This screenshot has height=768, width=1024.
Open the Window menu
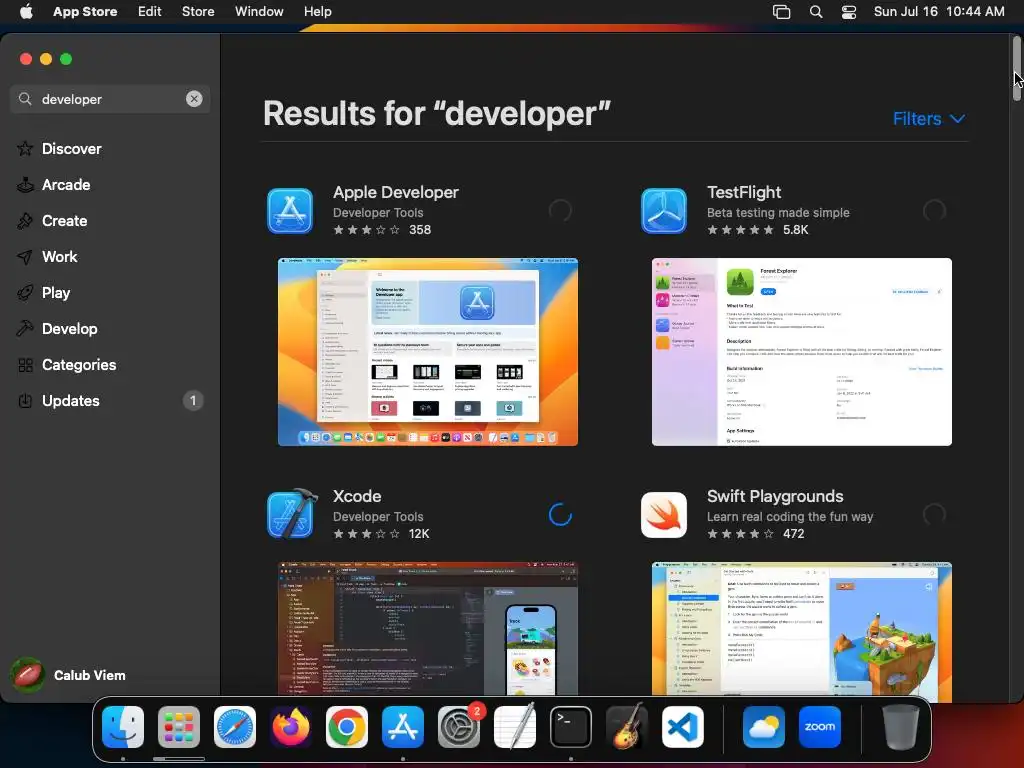coord(259,11)
